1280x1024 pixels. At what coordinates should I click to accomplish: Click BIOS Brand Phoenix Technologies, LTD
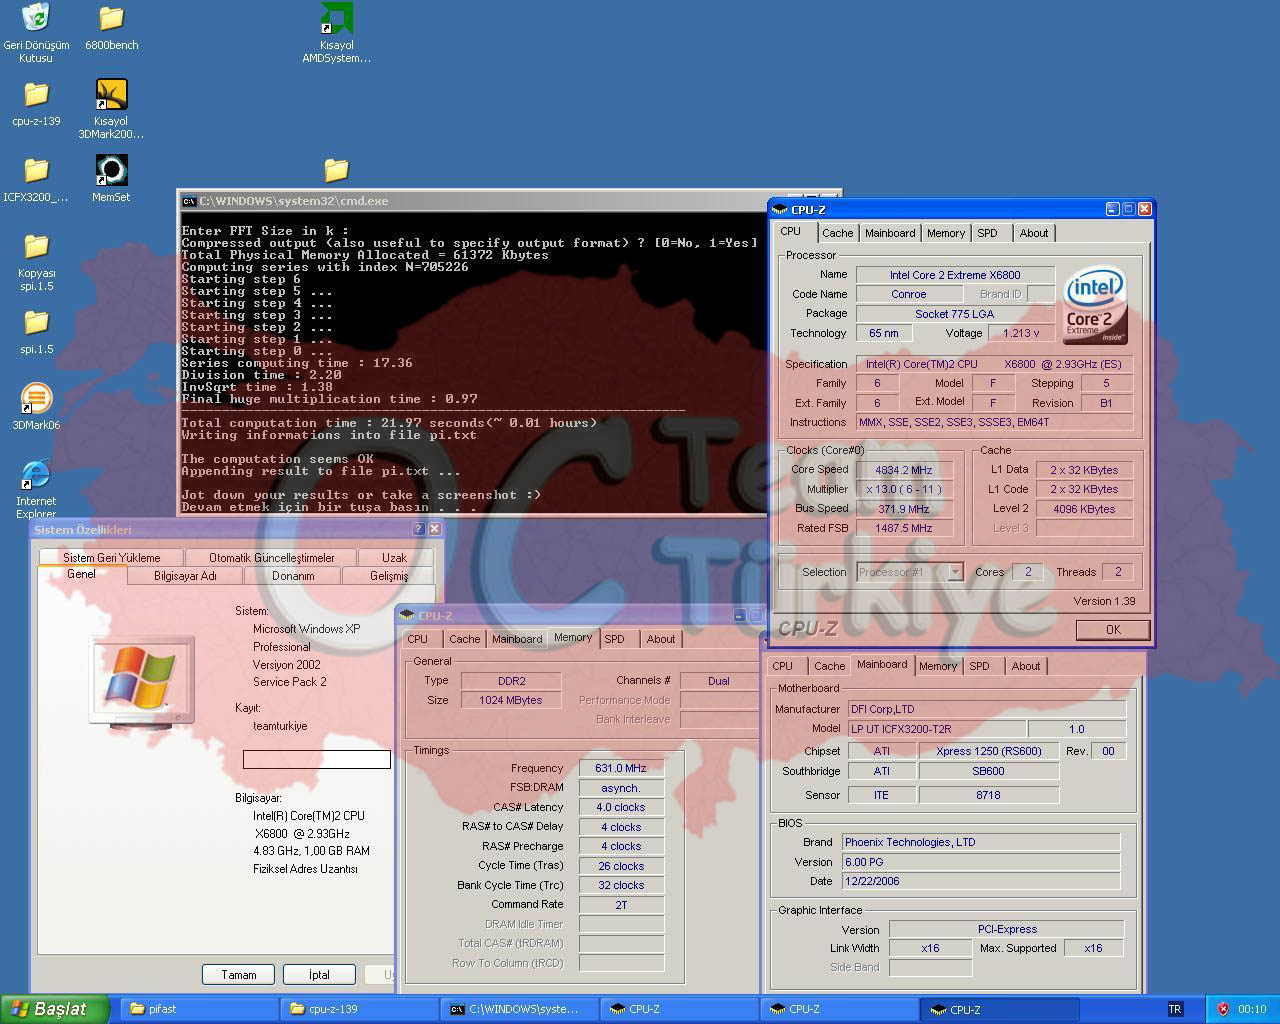pyautogui.click(x=981, y=842)
